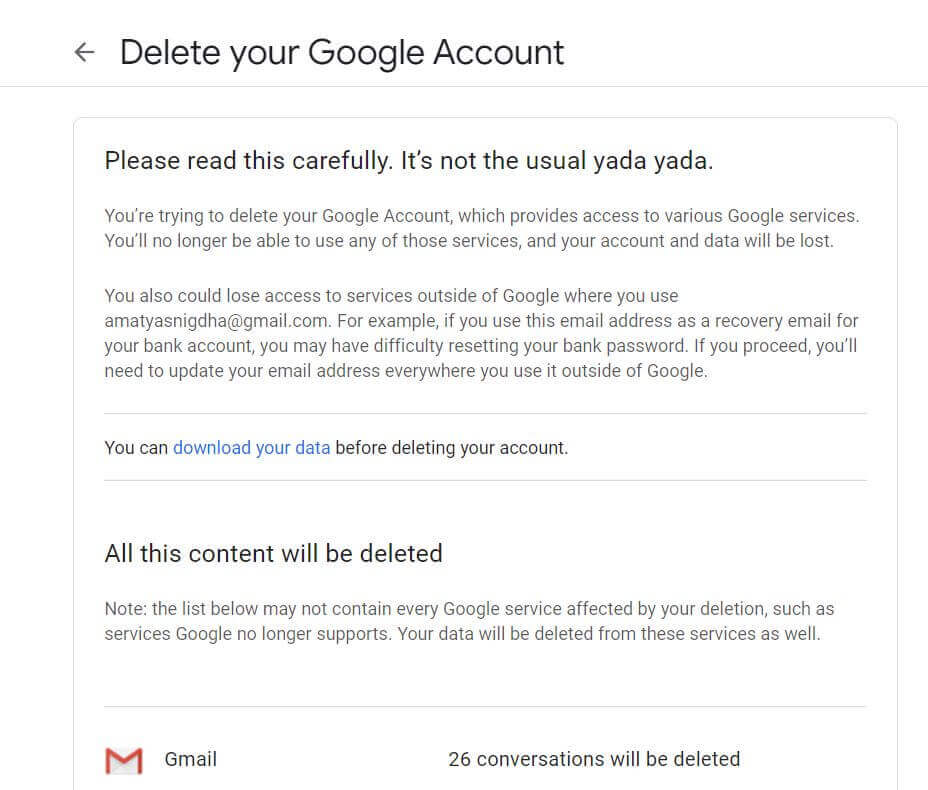Viewport: 928px width, 790px height.
Task: Click the "Please read this carefully" heading text
Action: click(249, 161)
